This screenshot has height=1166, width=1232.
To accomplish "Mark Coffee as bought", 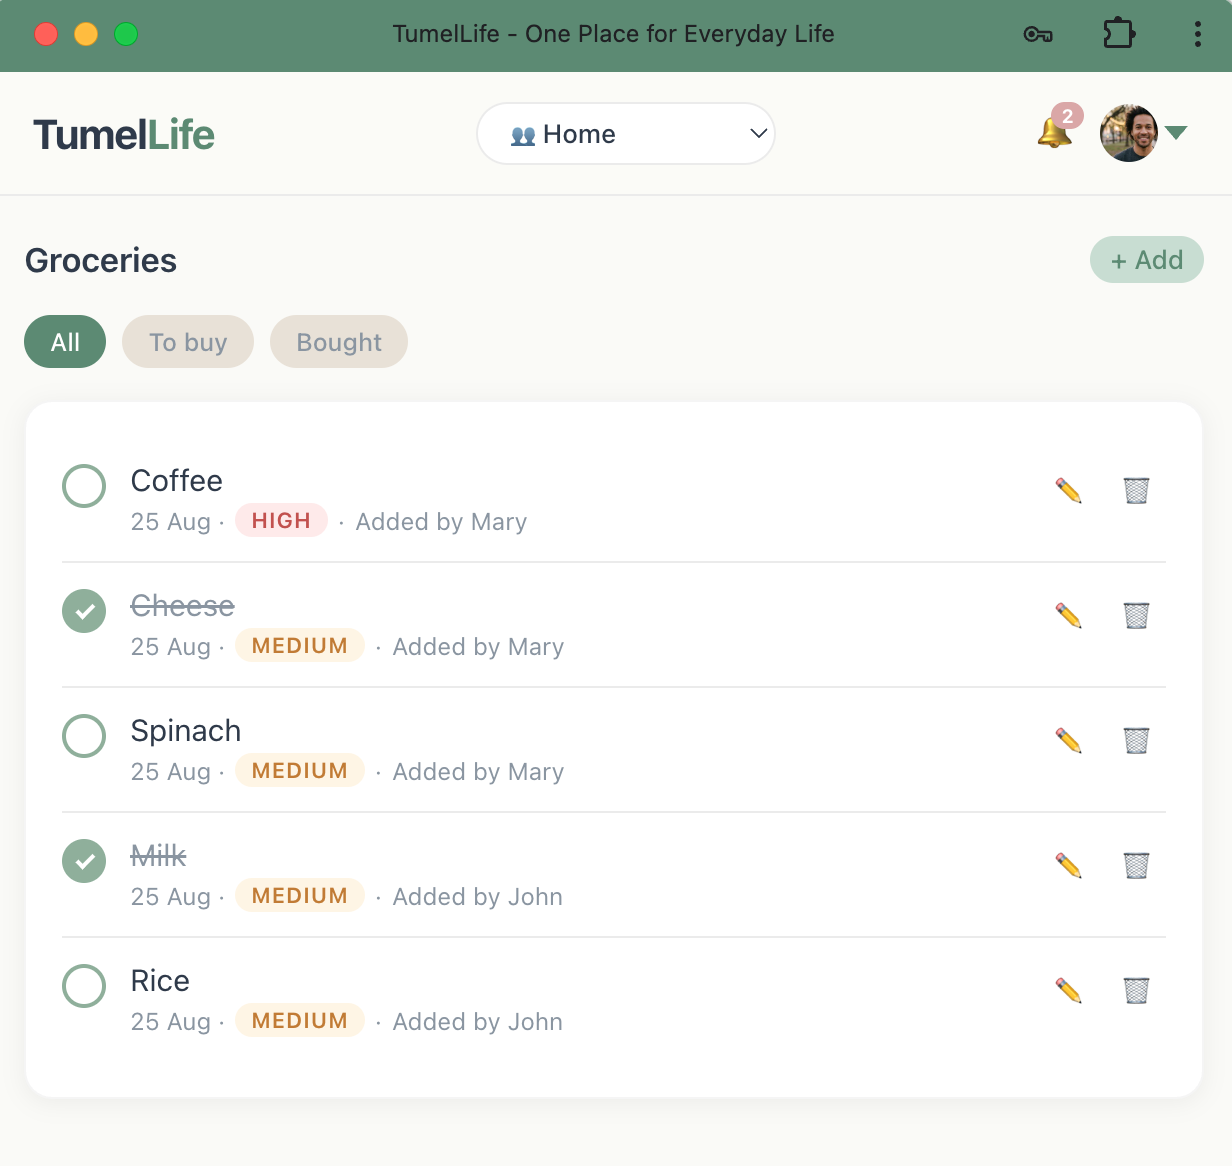I will (x=84, y=486).
